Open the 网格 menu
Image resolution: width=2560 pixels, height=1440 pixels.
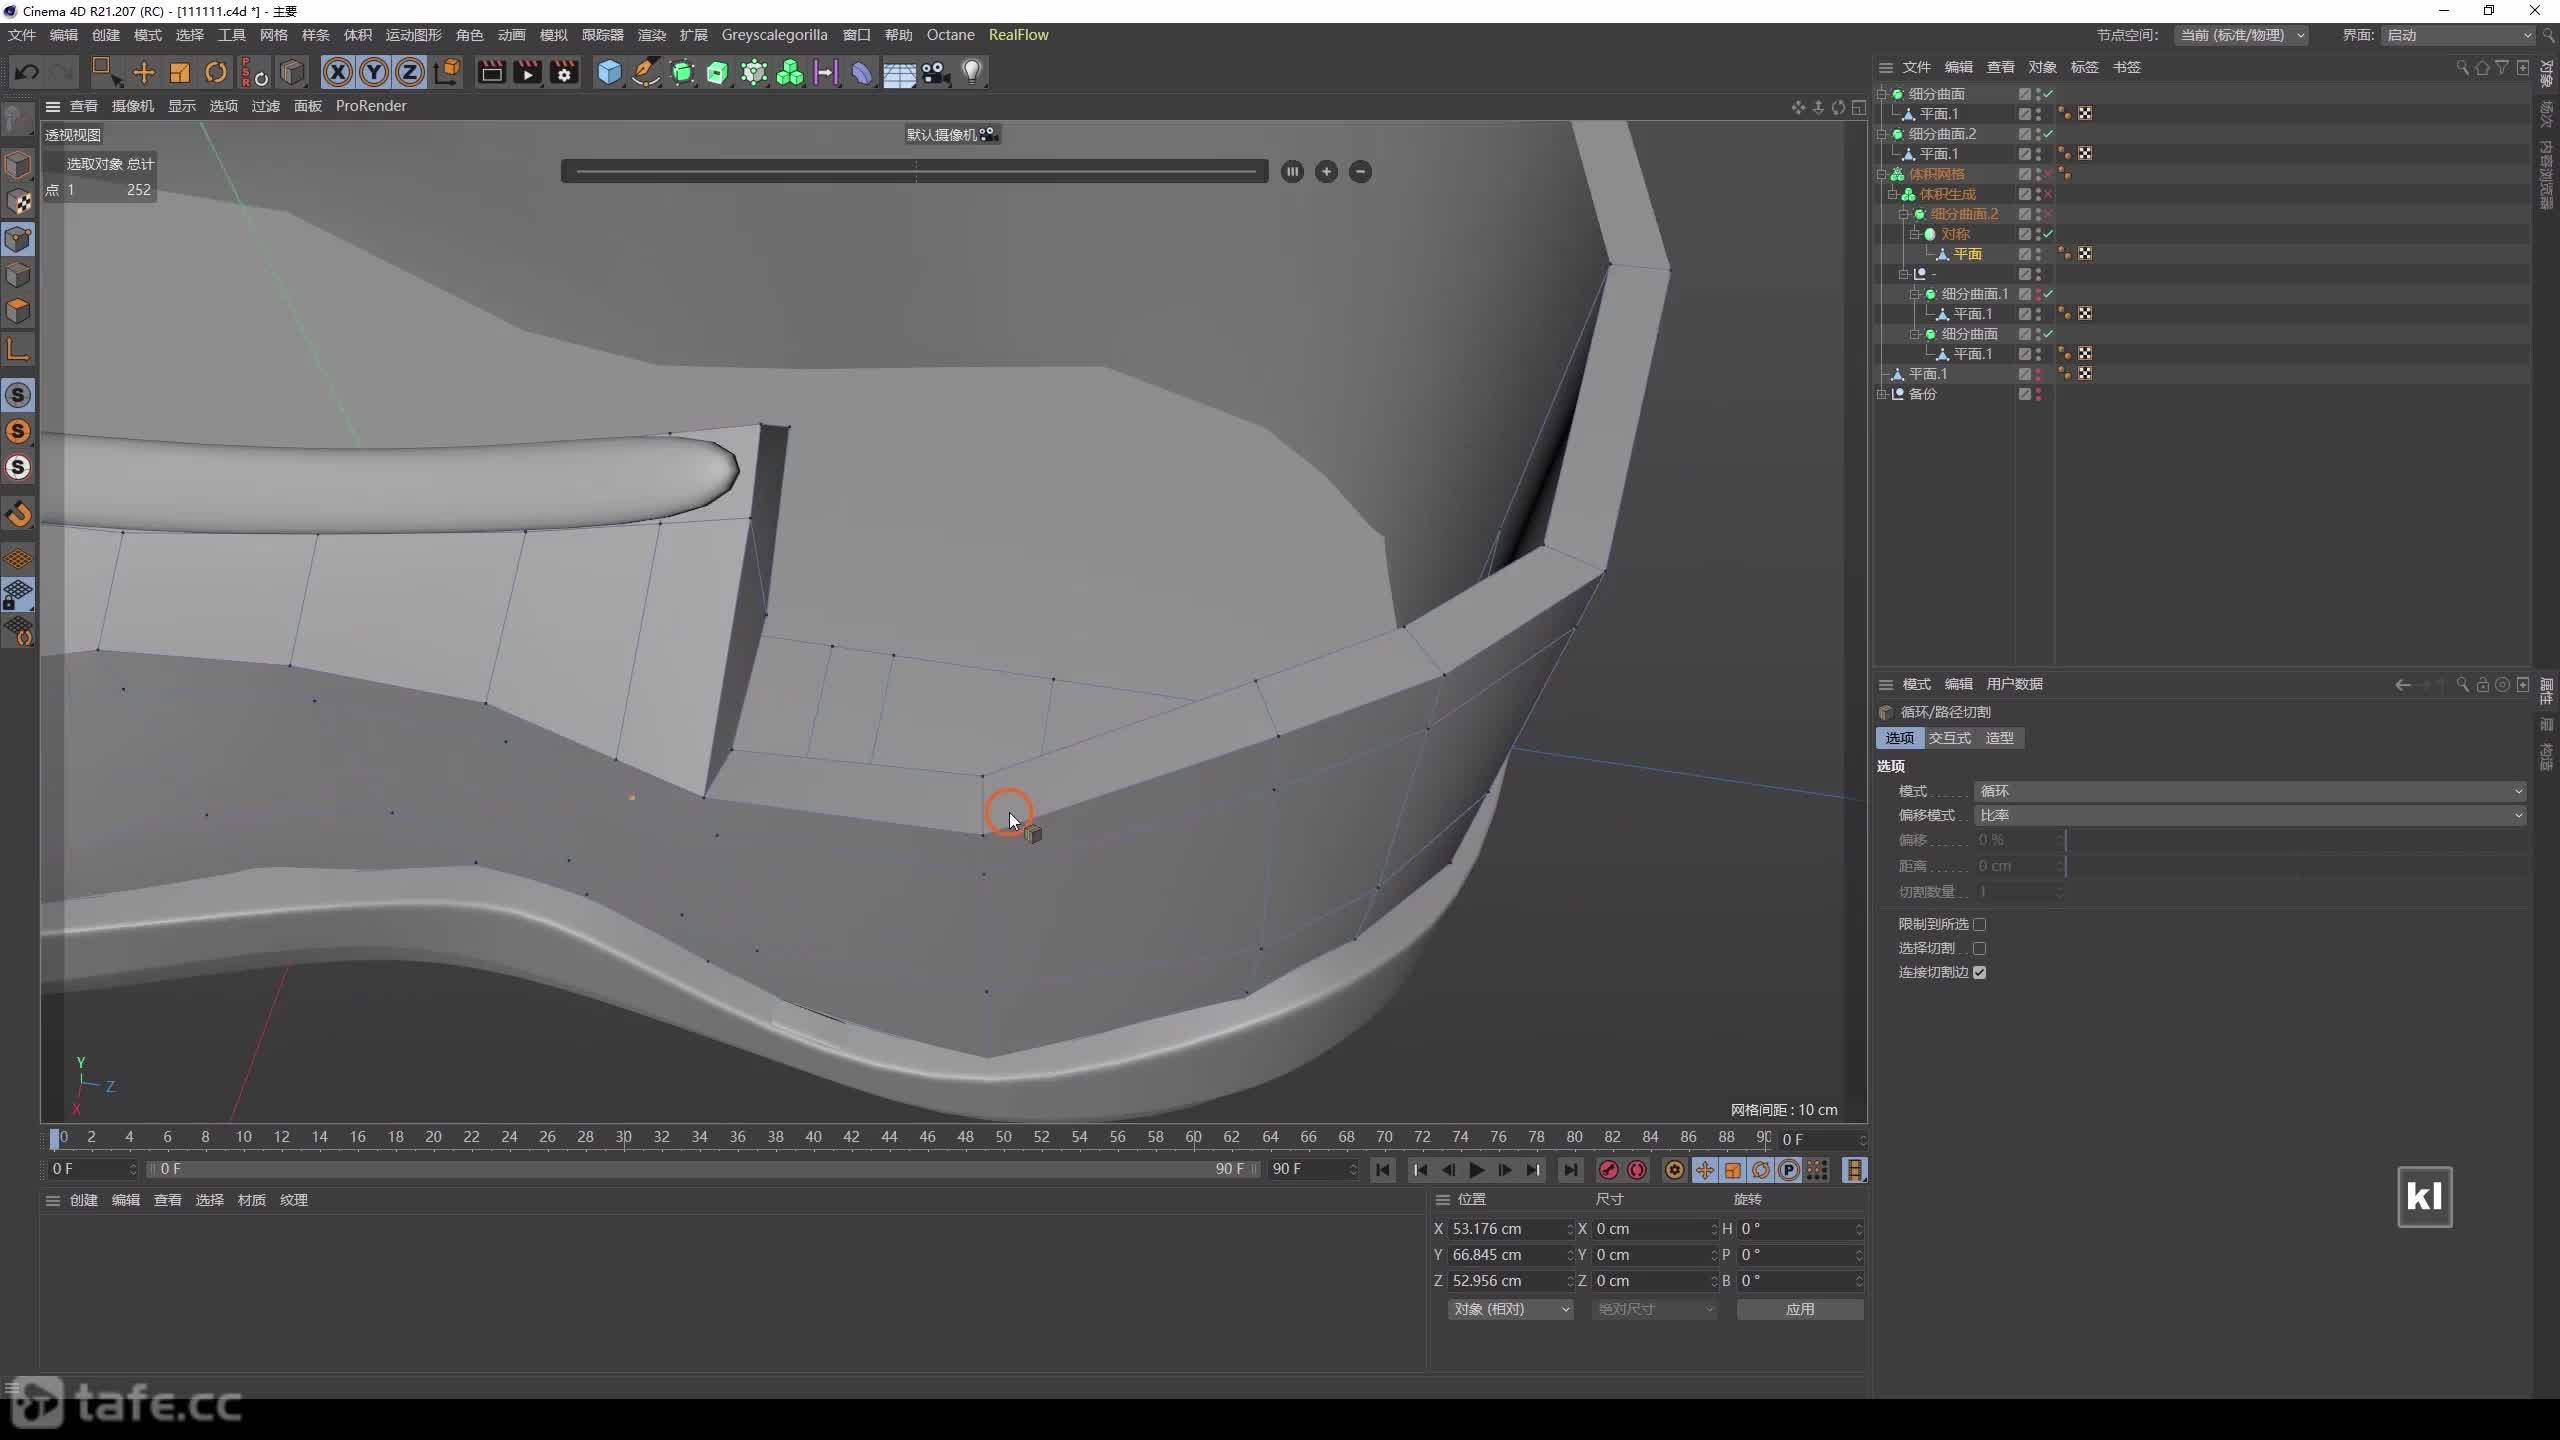click(273, 35)
